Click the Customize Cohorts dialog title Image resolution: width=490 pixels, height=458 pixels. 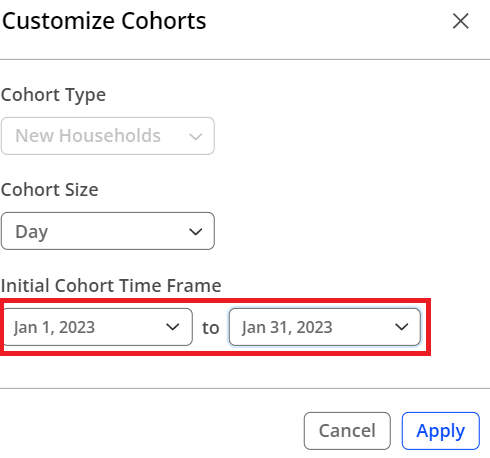(x=104, y=21)
